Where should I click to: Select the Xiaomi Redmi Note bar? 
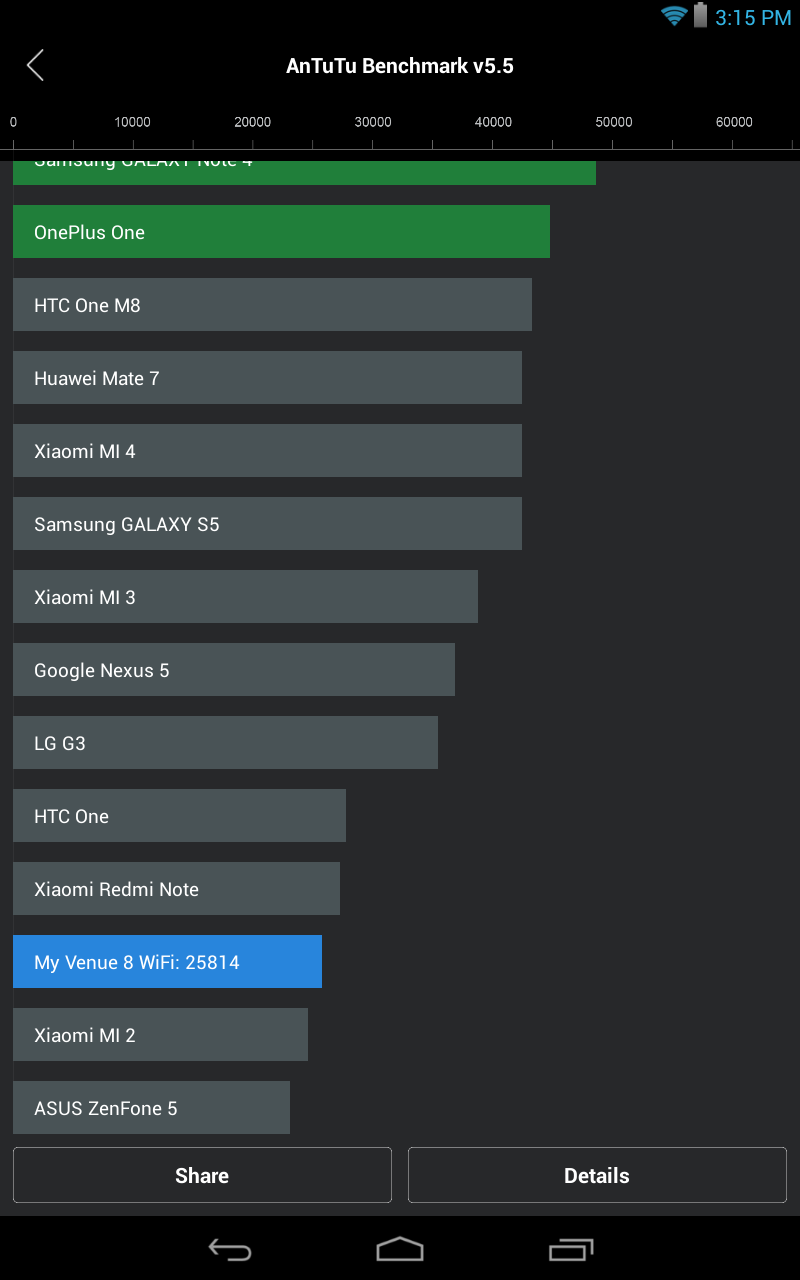point(176,889)
